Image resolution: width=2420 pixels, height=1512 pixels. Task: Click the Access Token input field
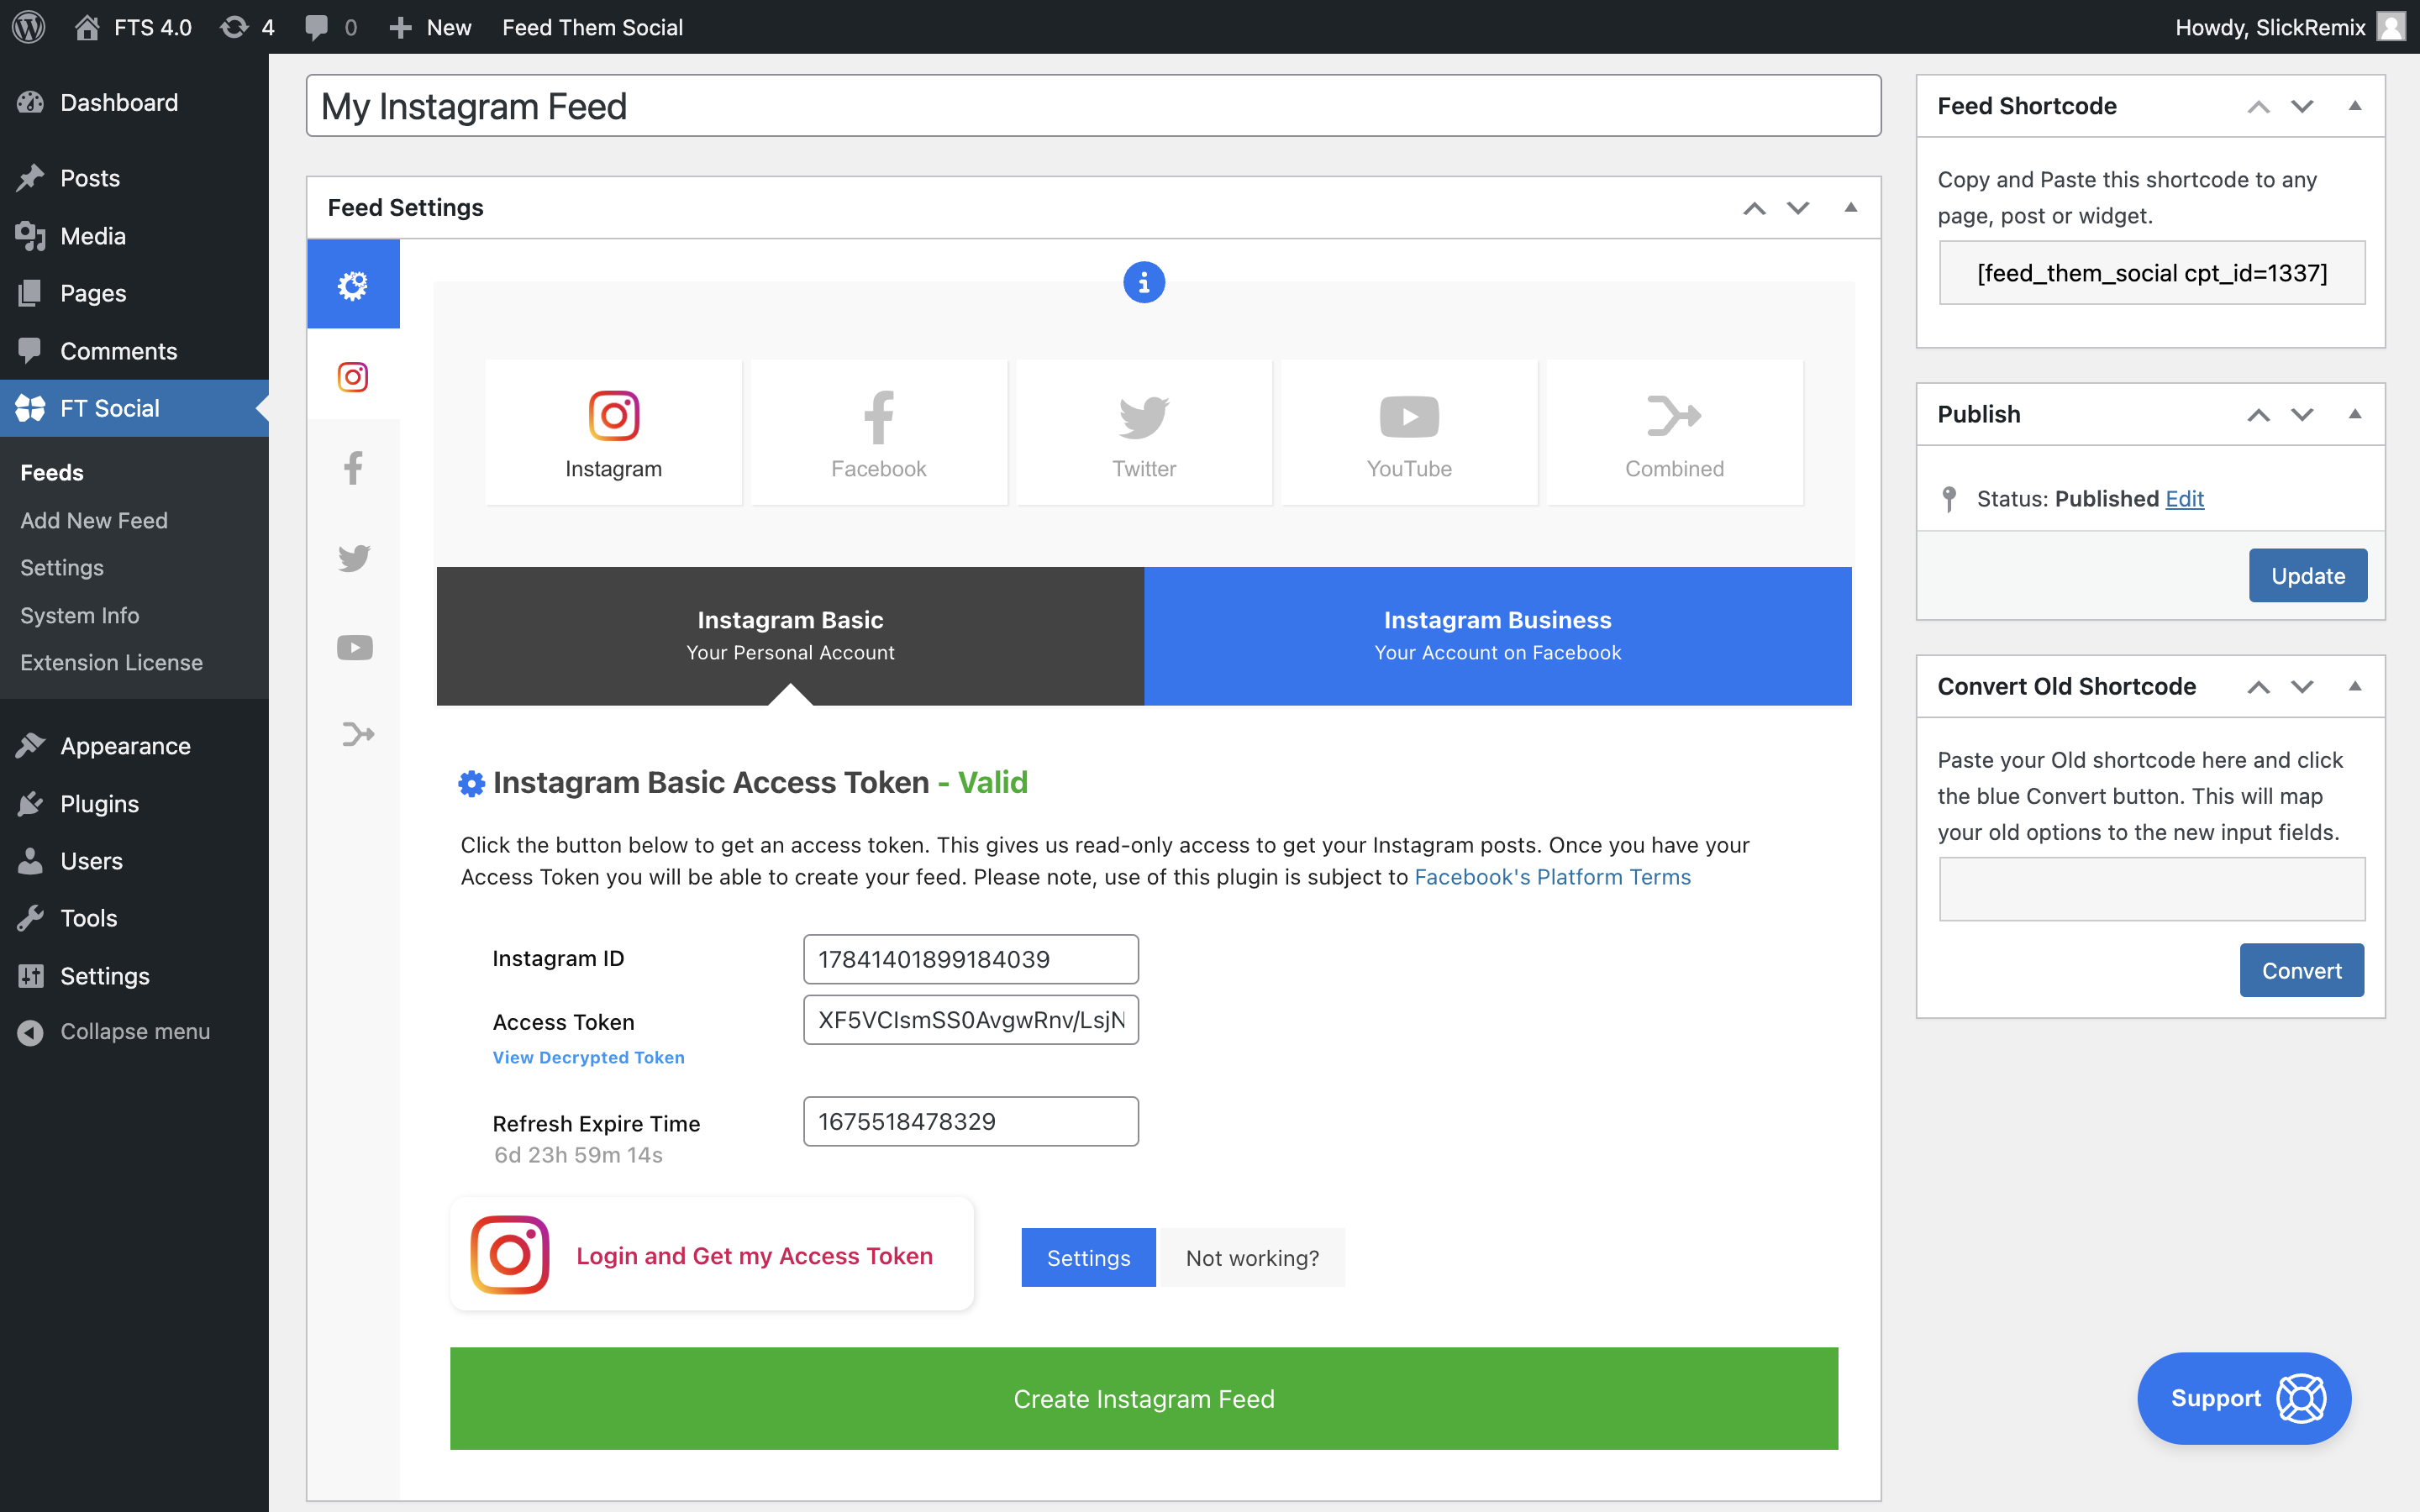click(x=970, y=1019)
